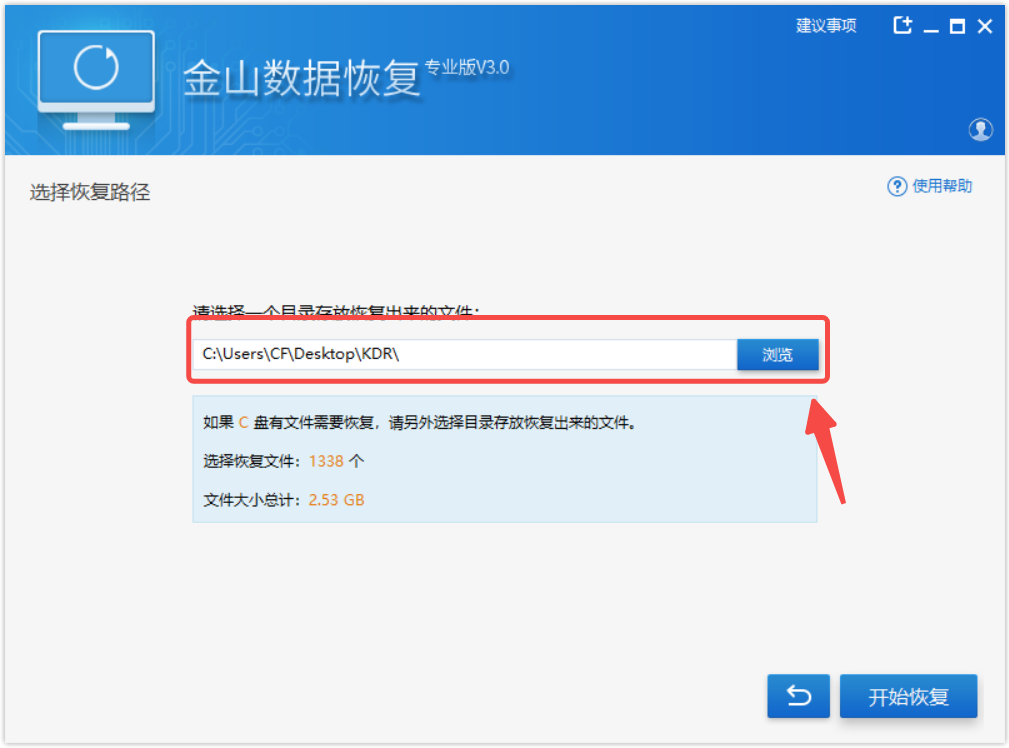Start recovery with 开始恢复 button
This screenshot has height=748, width=1009.
pyautogui.click(x=908, y=696)
